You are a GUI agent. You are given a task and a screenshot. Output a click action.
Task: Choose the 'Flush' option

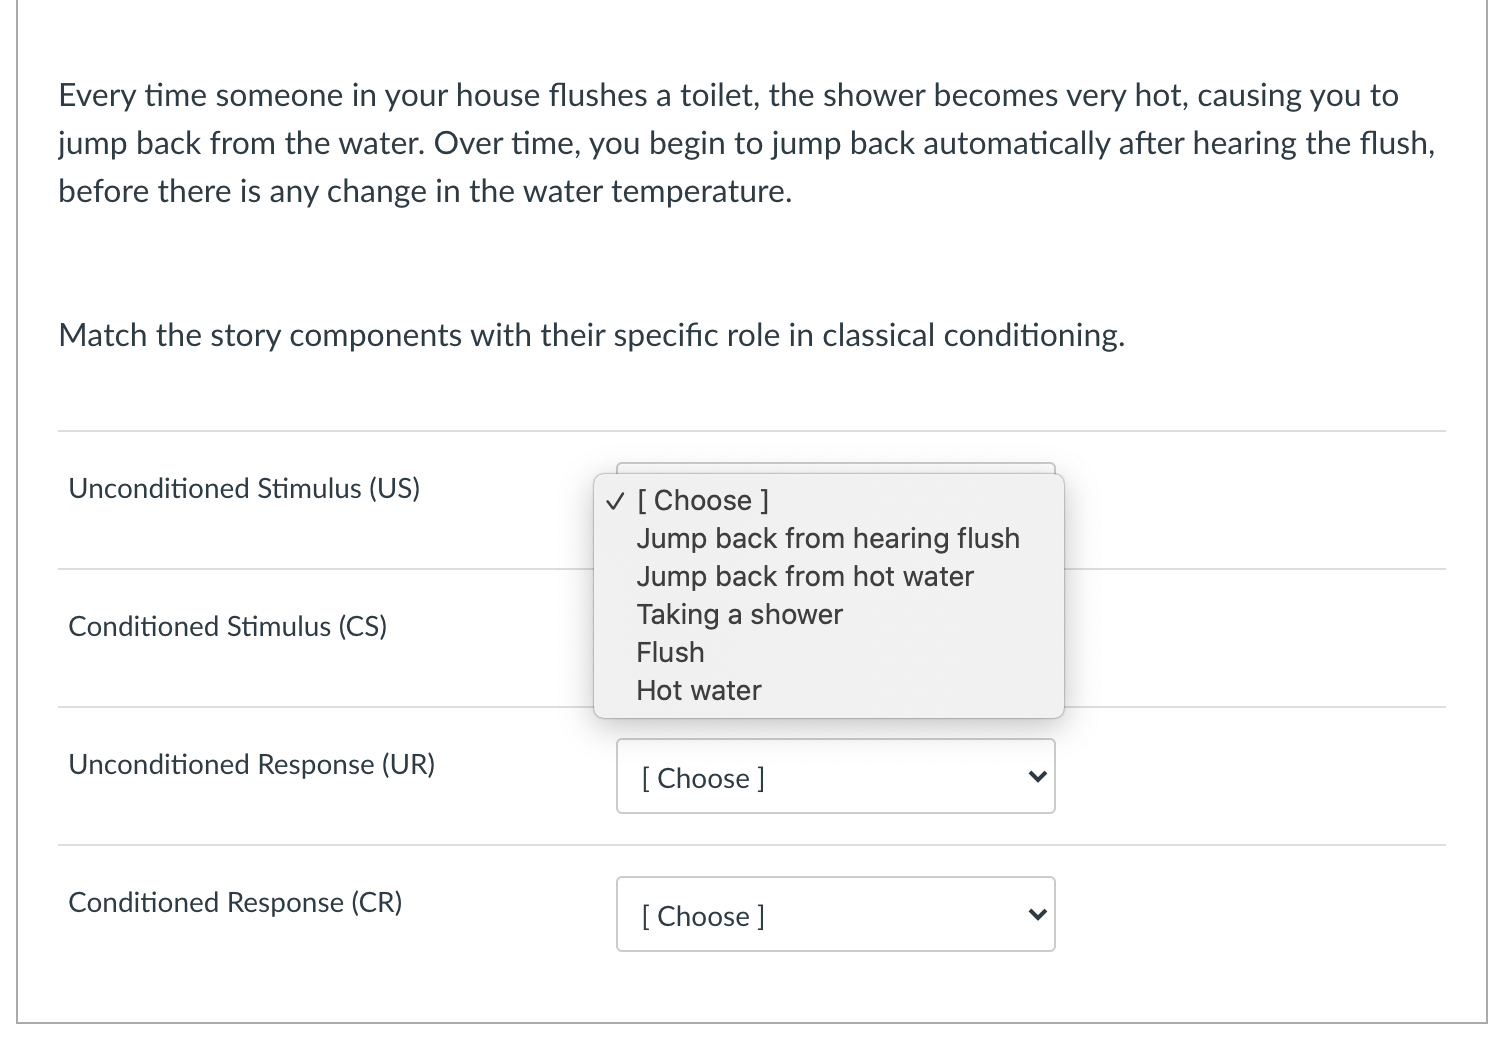[670, 652]
